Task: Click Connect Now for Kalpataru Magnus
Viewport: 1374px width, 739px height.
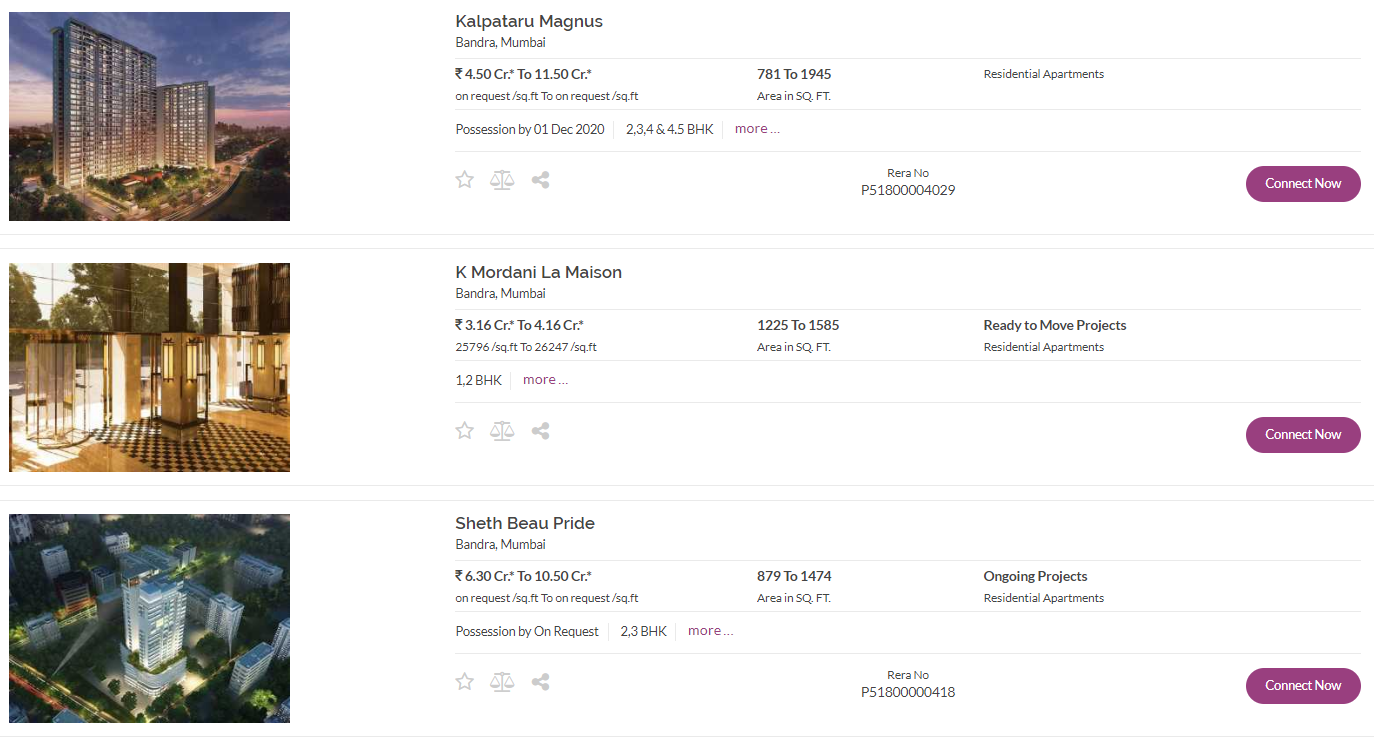Action: click(x=1303, y=184)
